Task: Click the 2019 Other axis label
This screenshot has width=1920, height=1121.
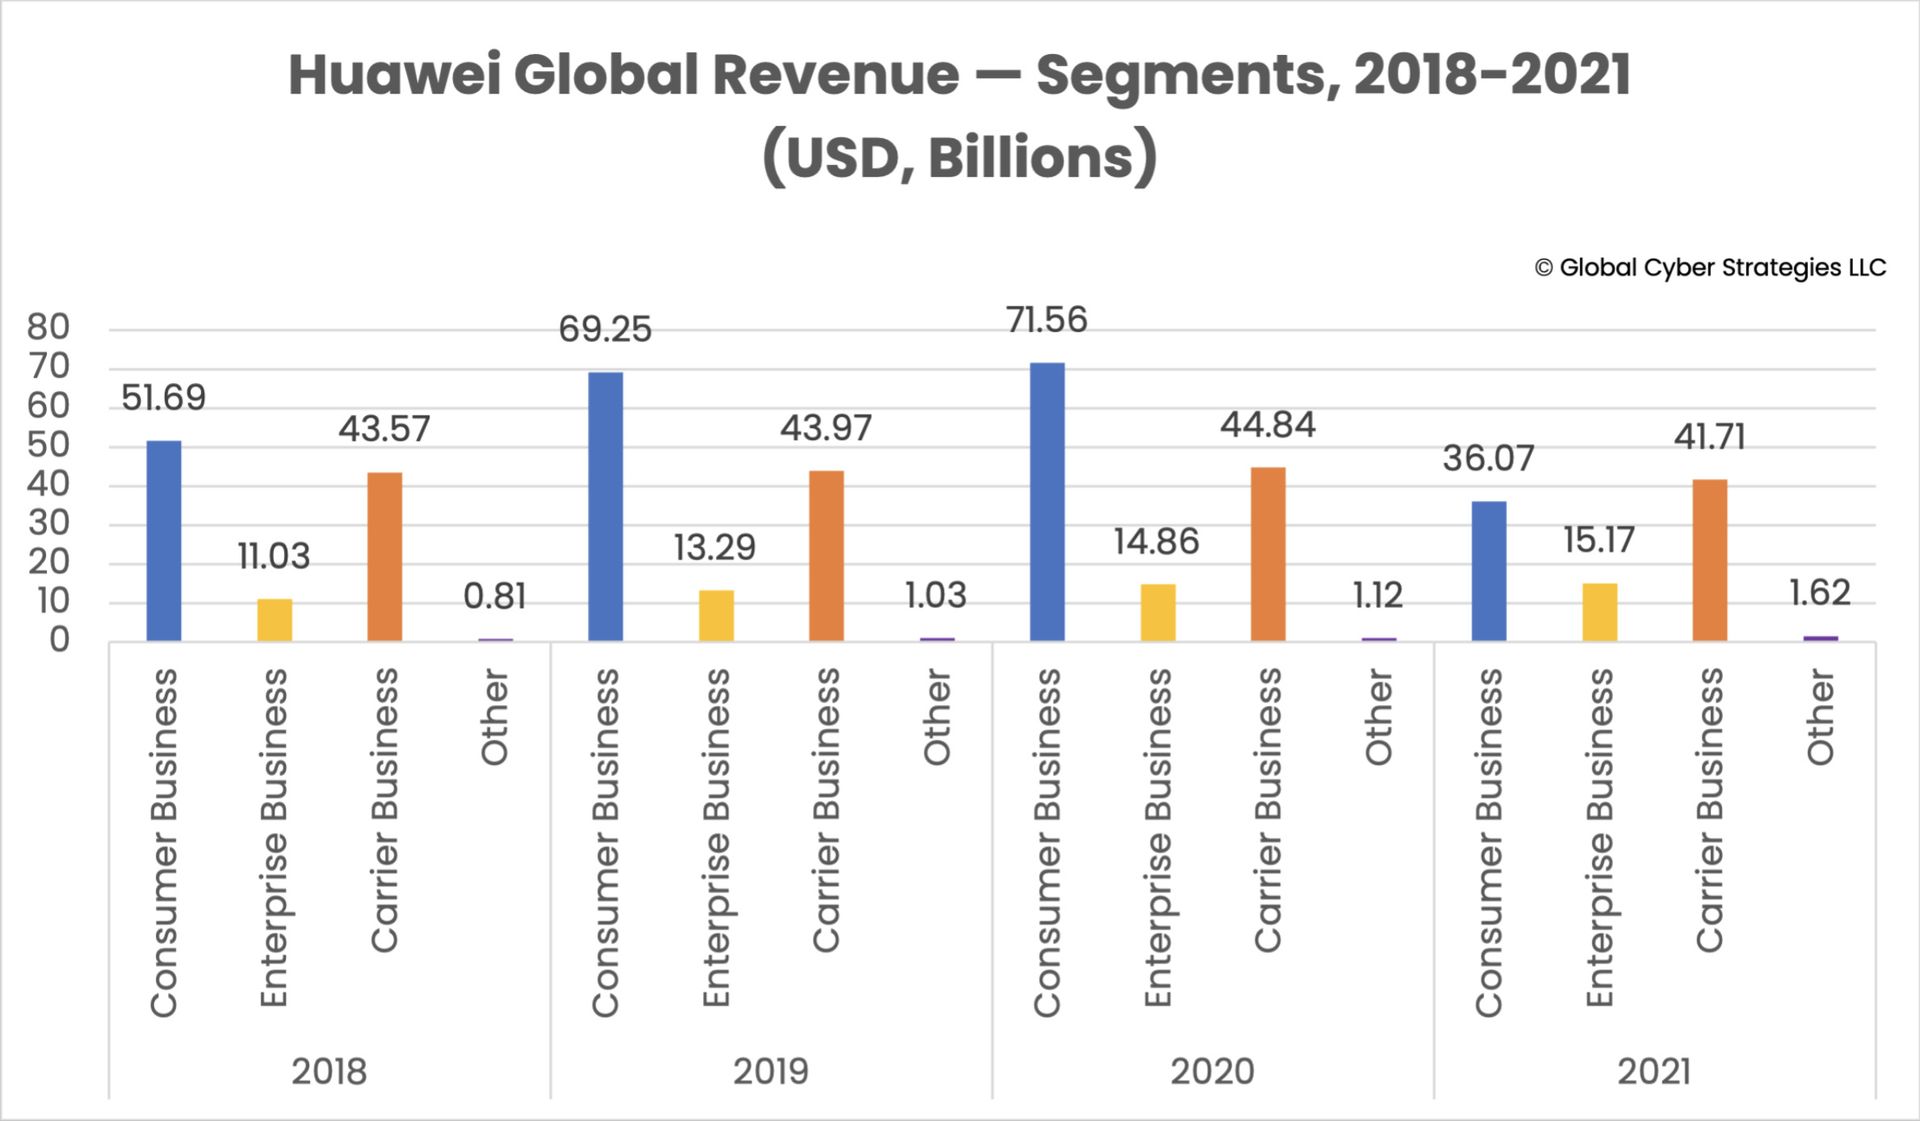Action: coord(937,718)
